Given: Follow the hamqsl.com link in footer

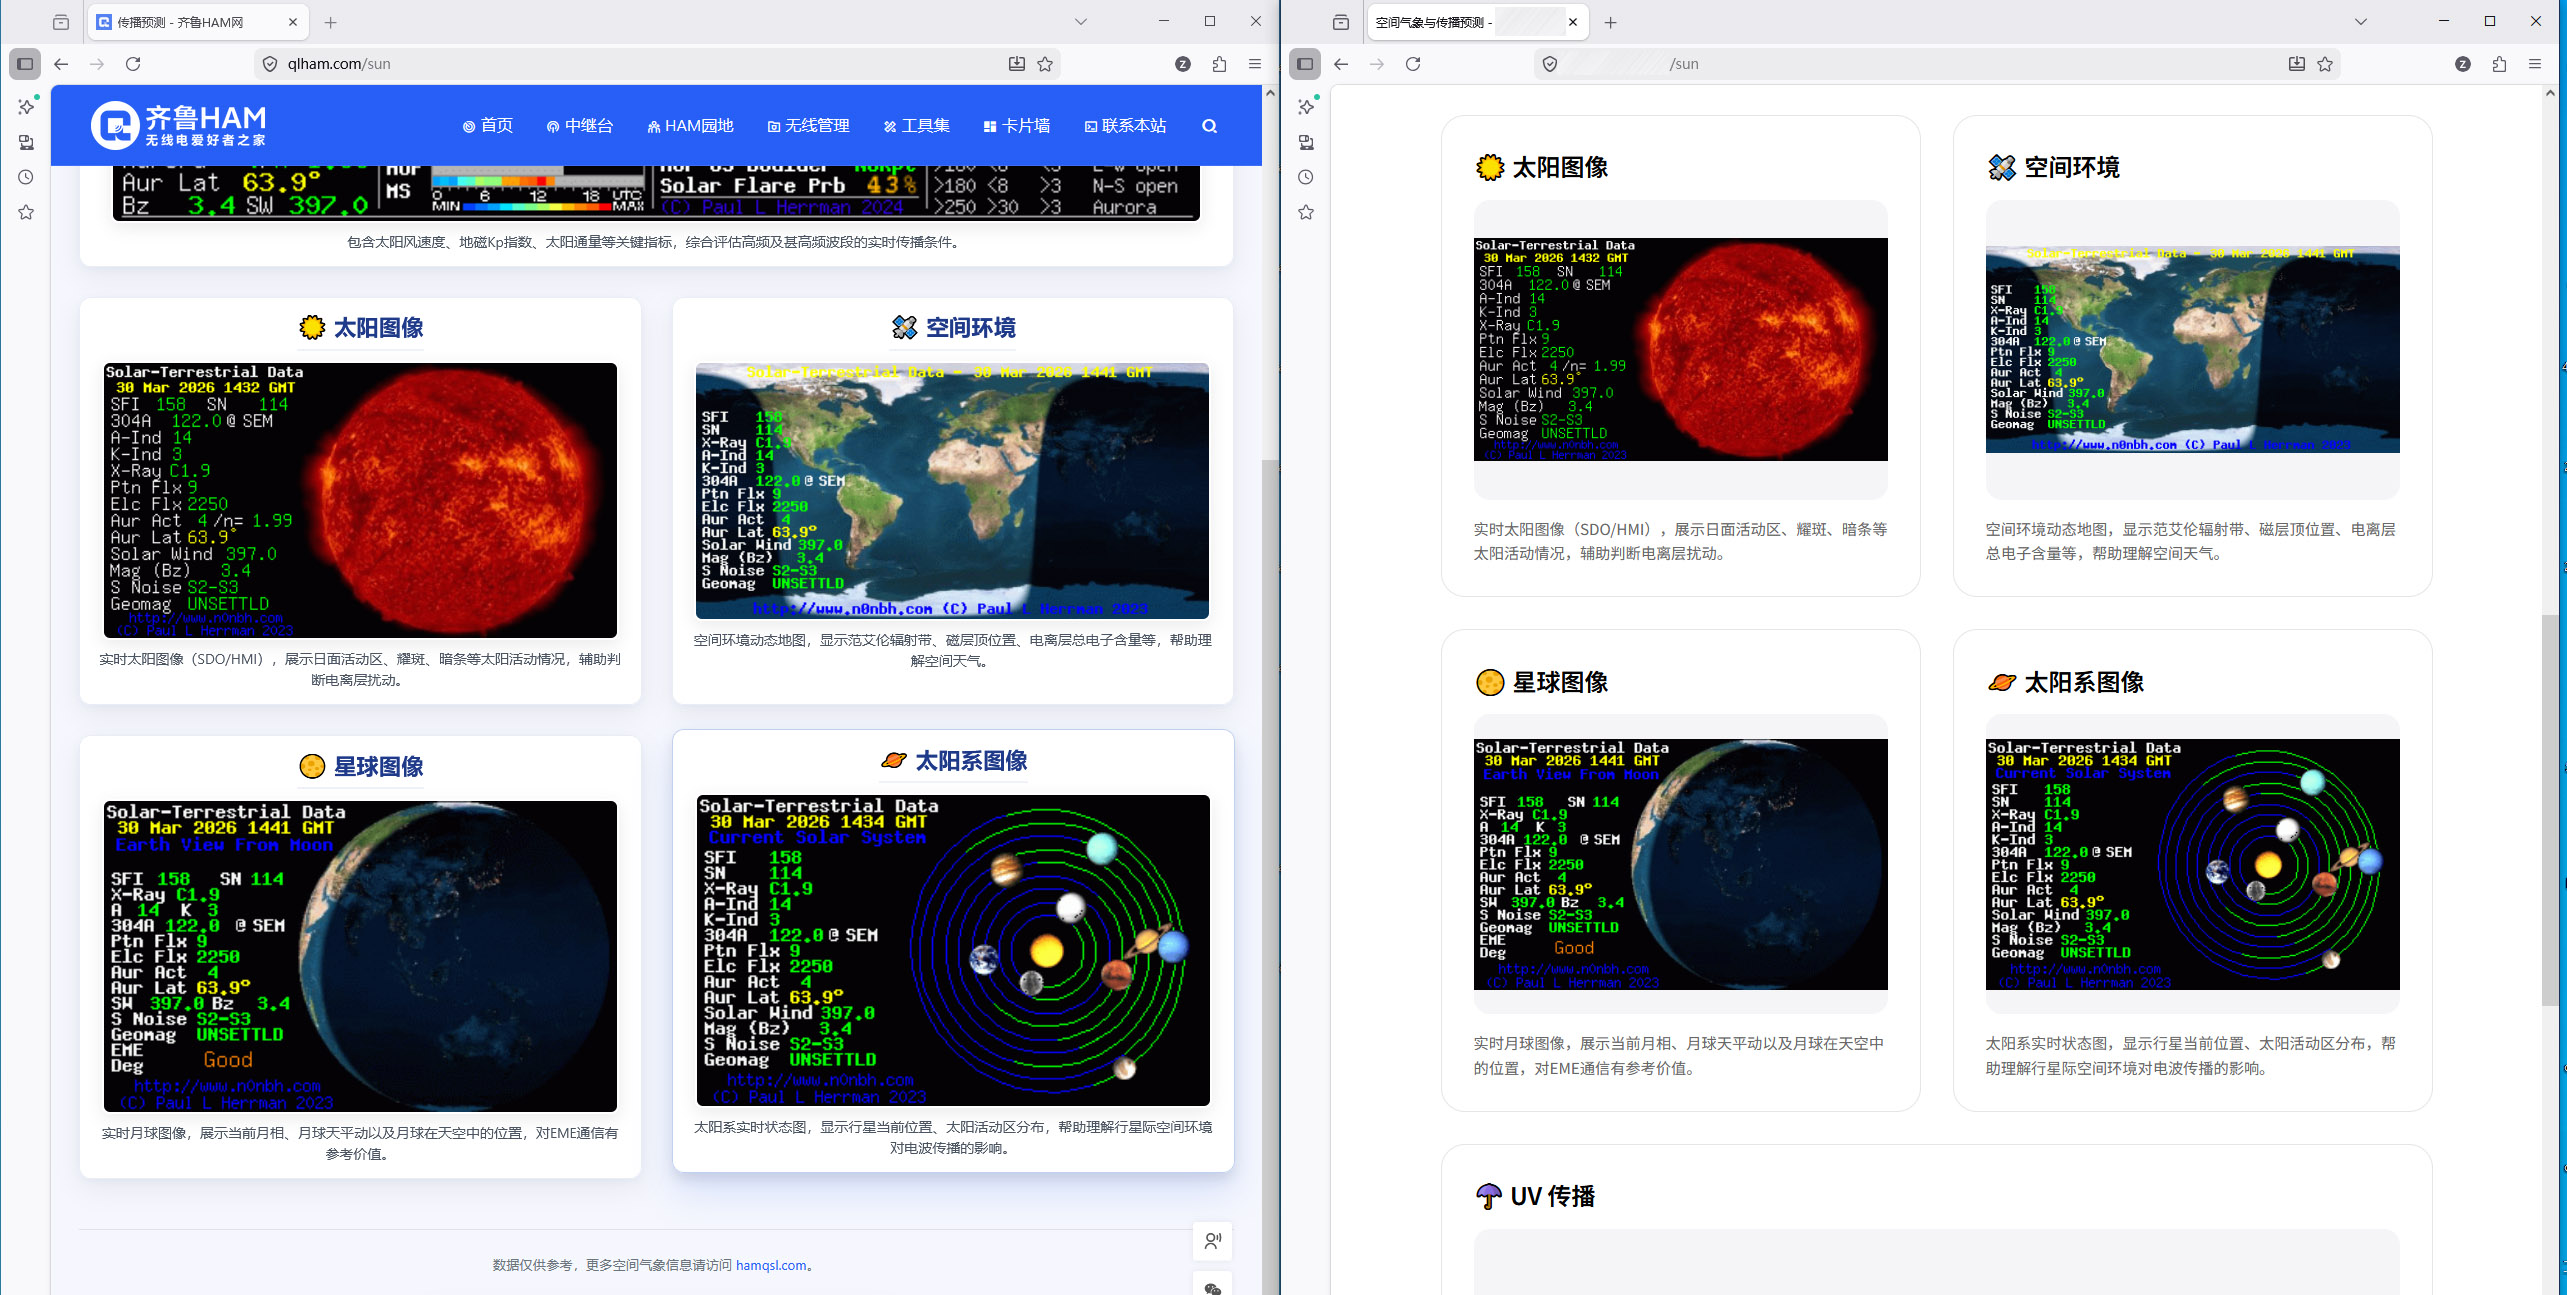Looking at the screenshot, I should 770,1265.
